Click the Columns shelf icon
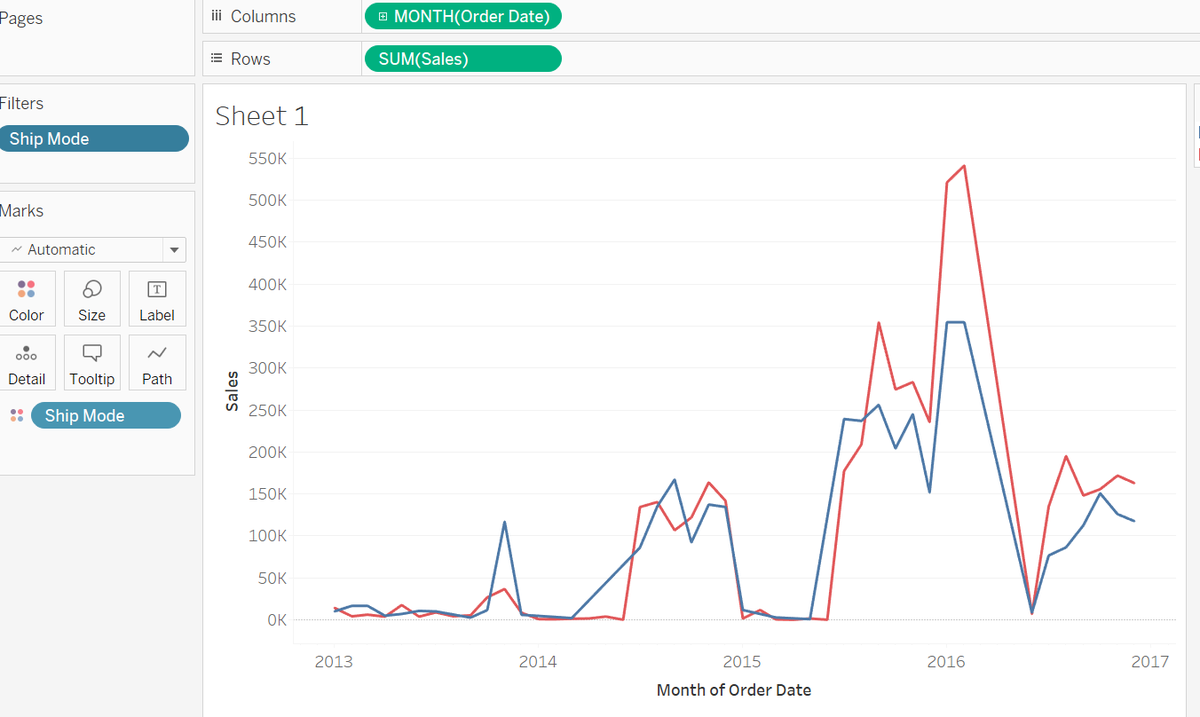 coord(216,16)
